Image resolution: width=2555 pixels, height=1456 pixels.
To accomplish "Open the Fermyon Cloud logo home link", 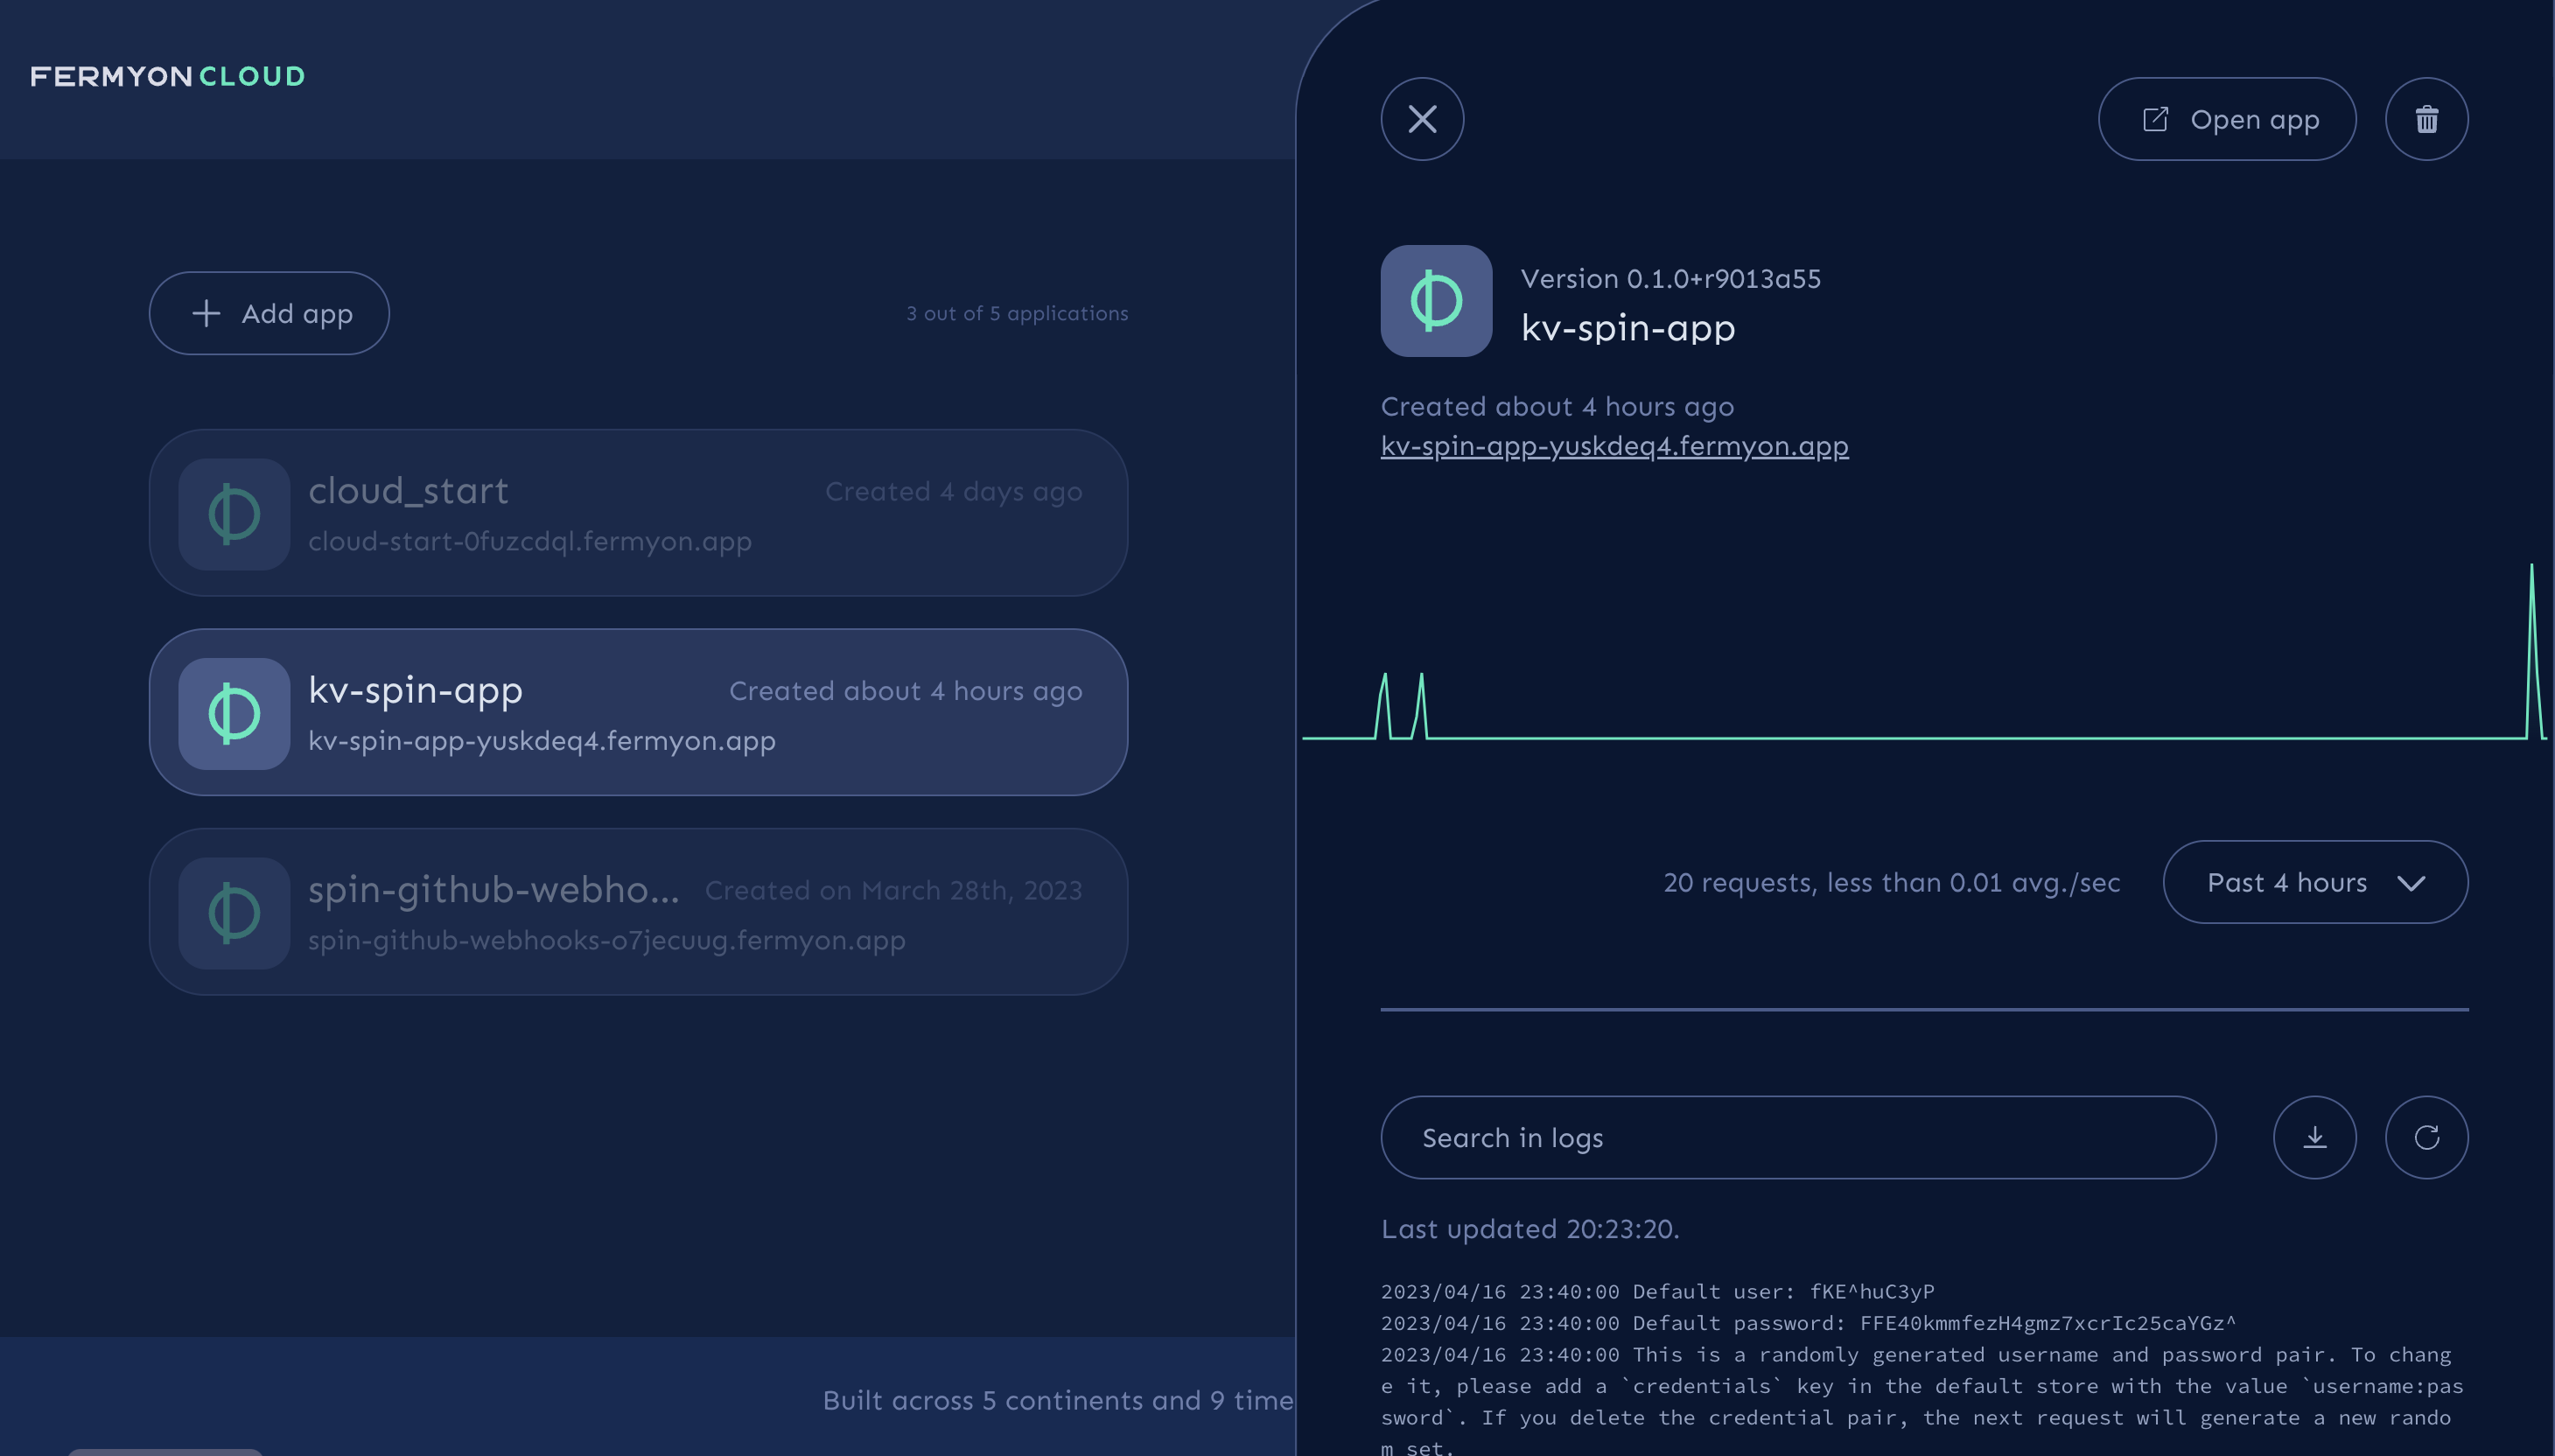I will (167, 76).
